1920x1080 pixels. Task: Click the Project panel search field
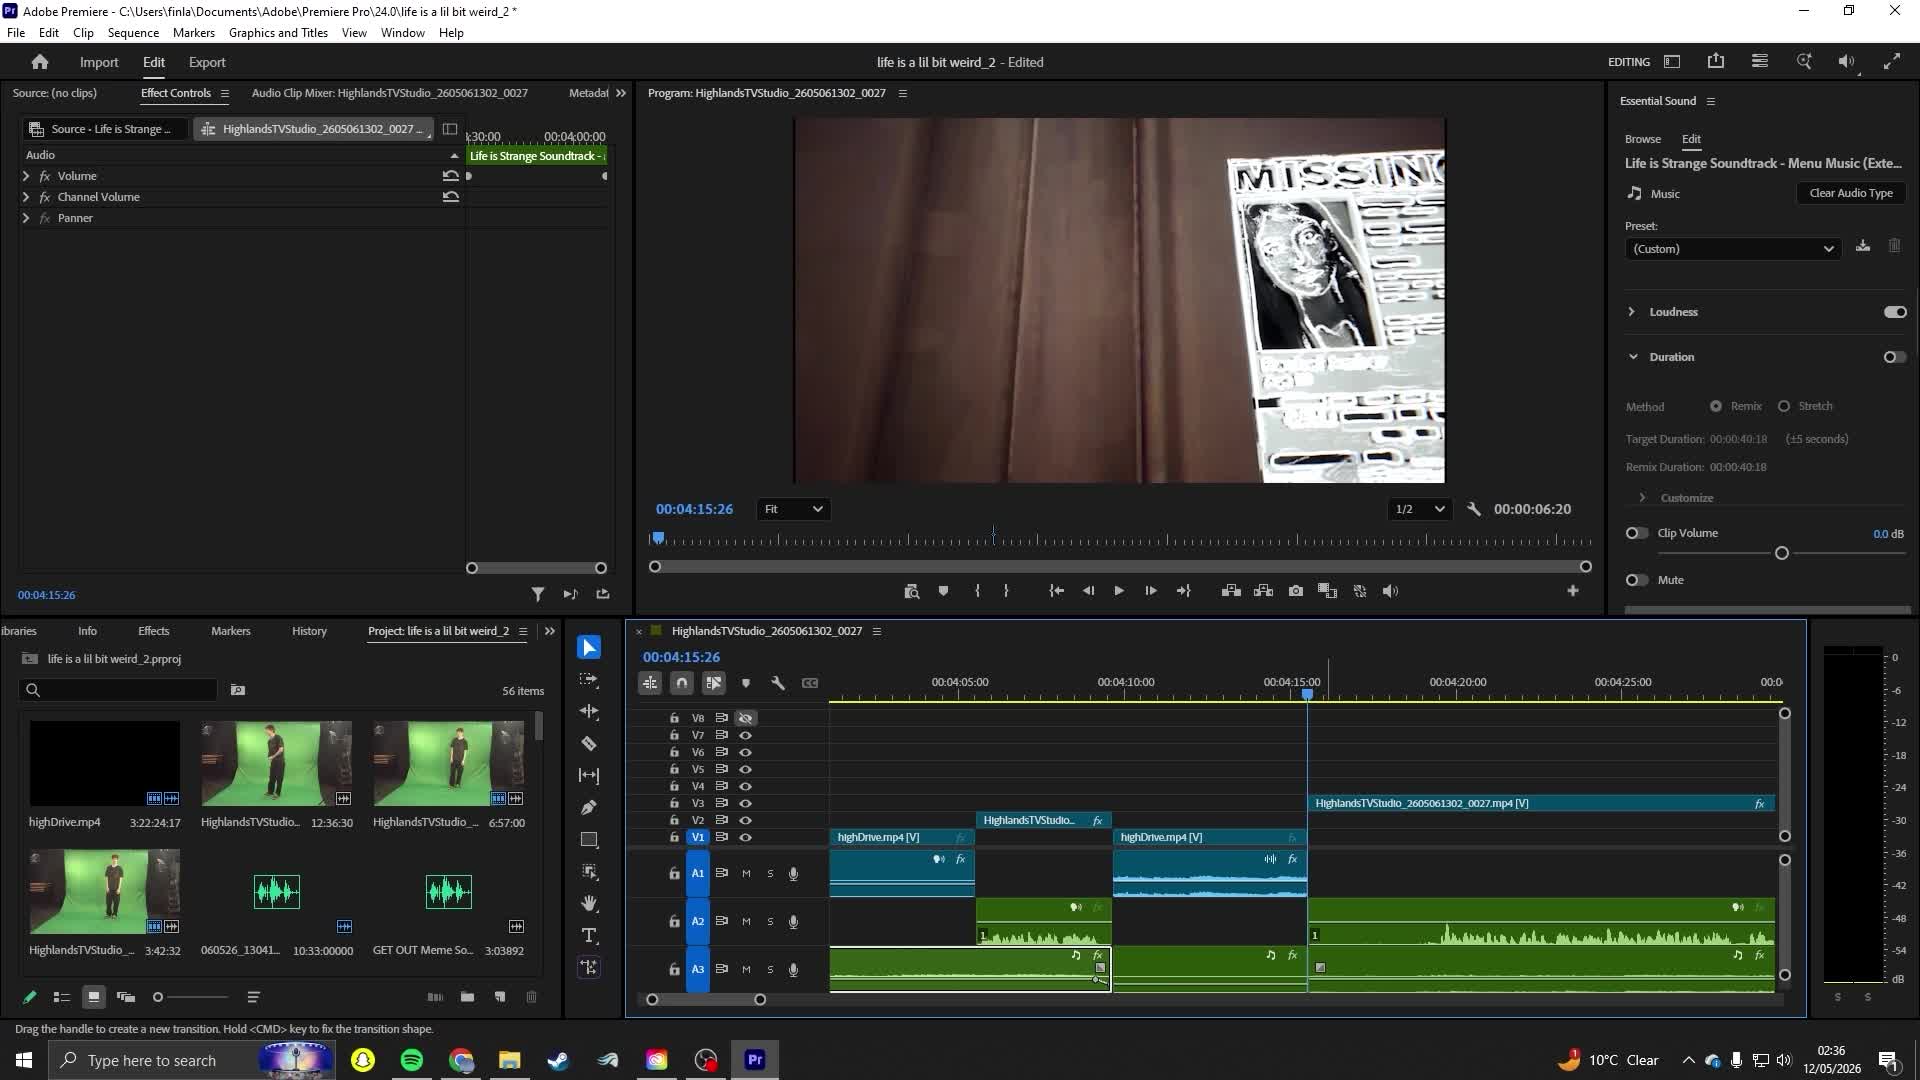[118, 690]
